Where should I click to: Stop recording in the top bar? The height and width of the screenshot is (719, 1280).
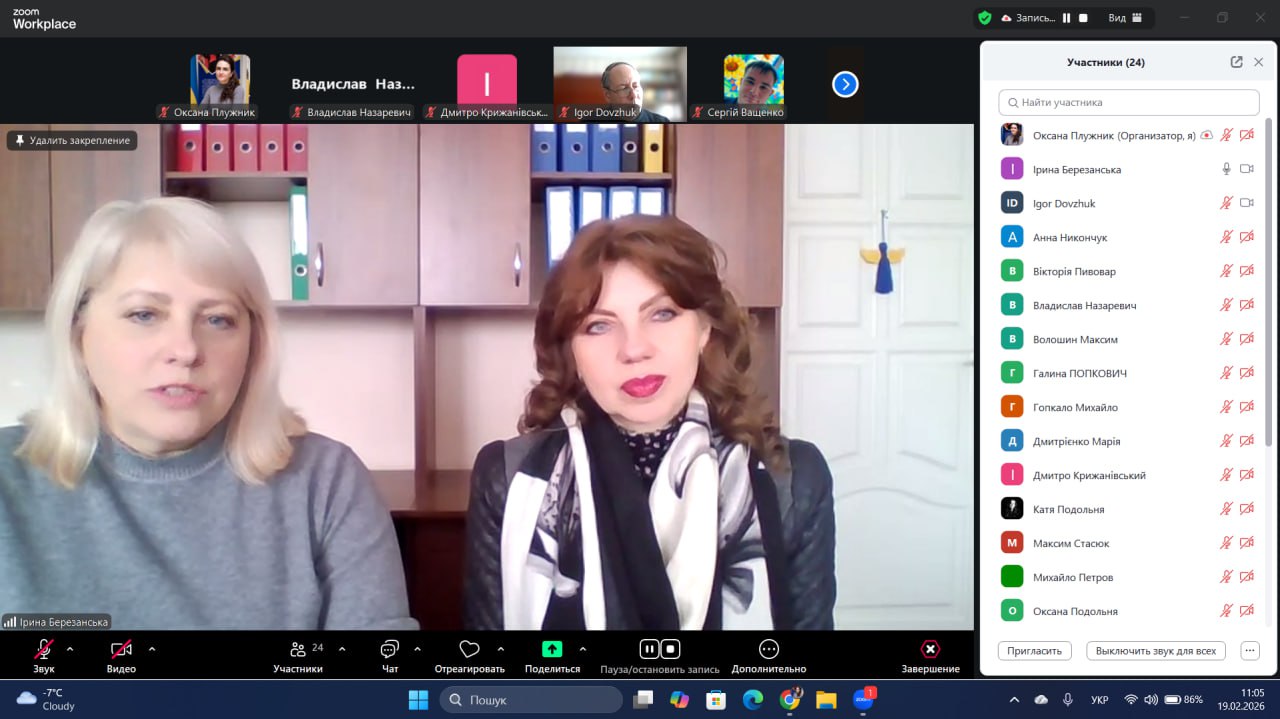tap(1083, 18)
